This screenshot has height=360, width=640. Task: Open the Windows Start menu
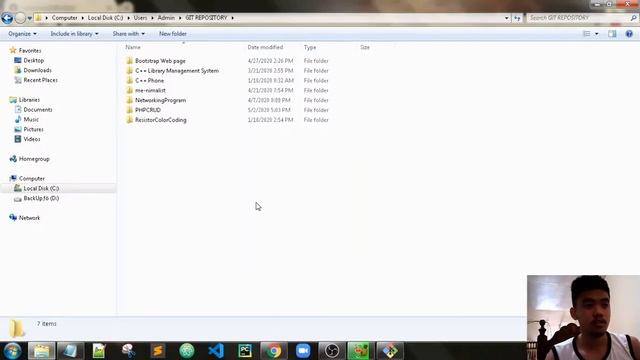point(12,351)
